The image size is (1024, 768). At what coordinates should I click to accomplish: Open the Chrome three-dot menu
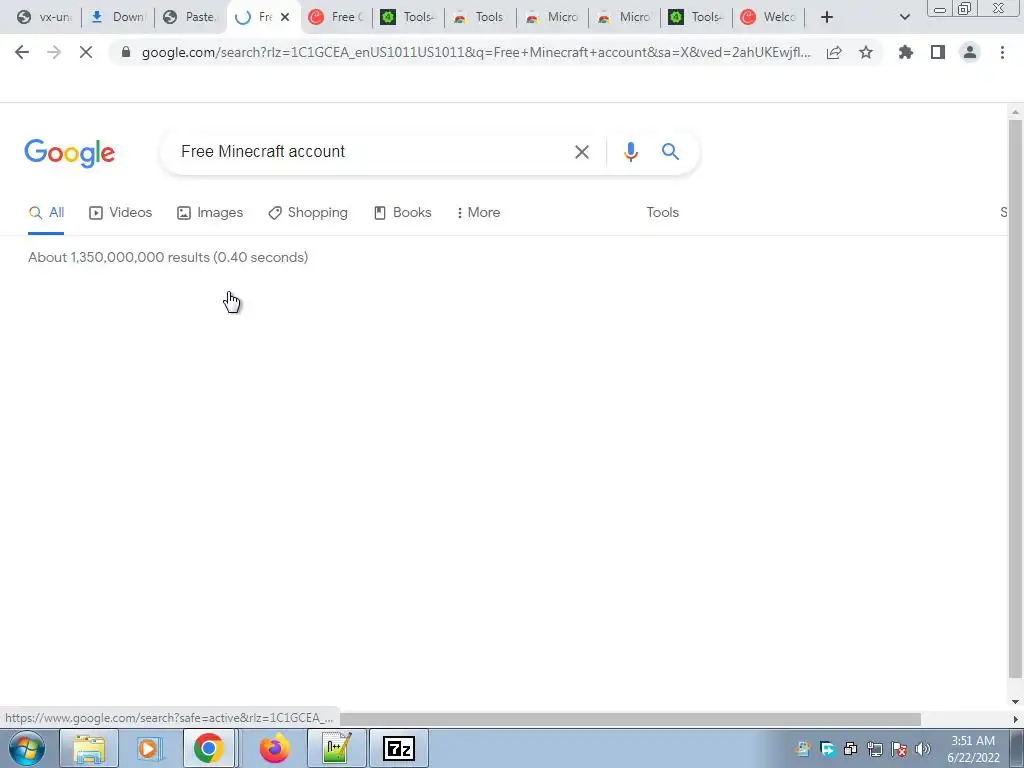(1002, 52)
